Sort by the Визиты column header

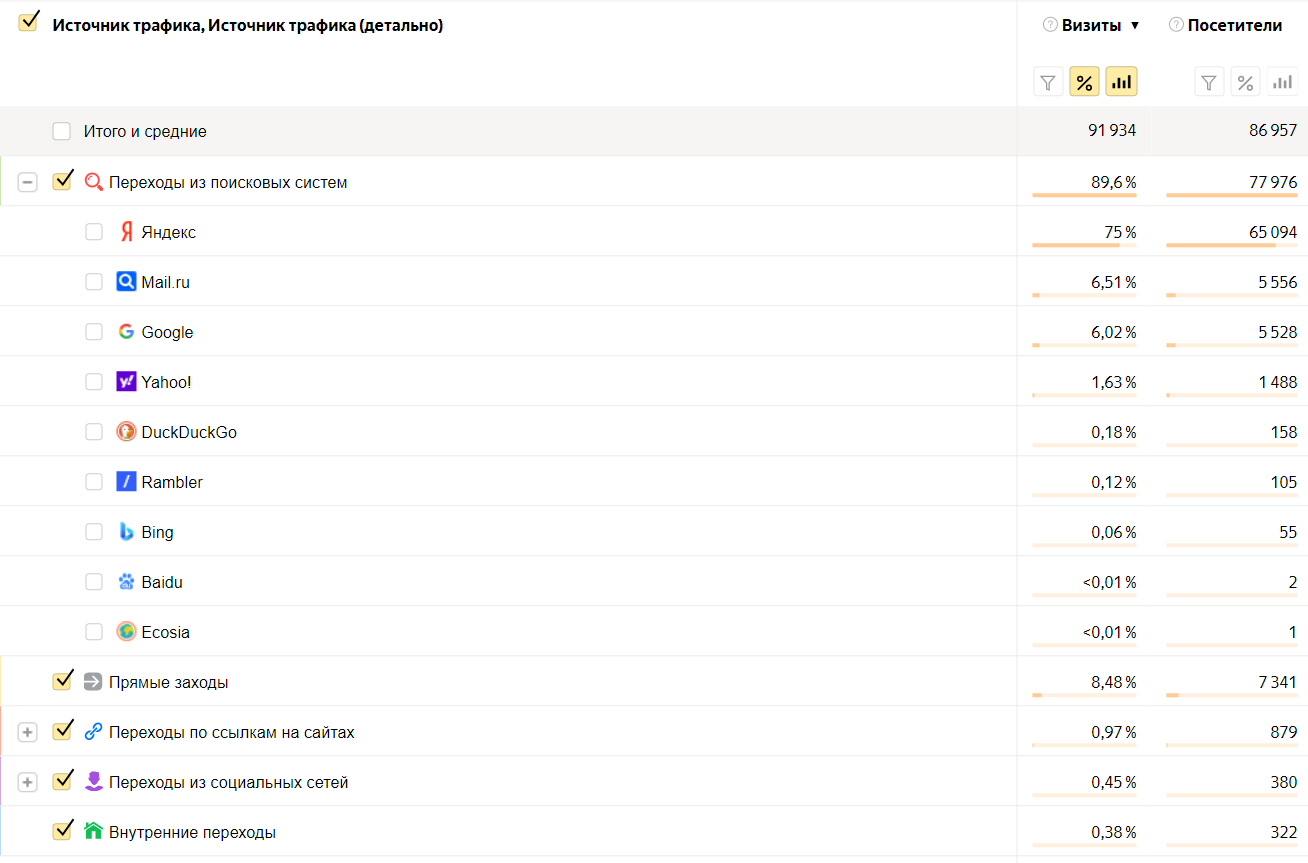pyautogui.click(x=1091, y=25)
